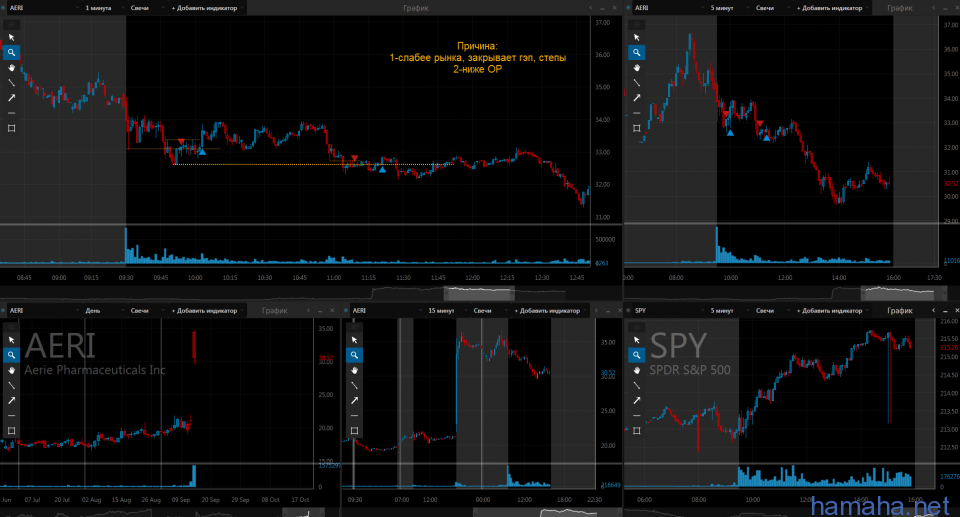The image size is (960, 517).
Task: Choose the horizontal line tool in the AERI 1 минута chart
Action: click(x=11, y=113)
